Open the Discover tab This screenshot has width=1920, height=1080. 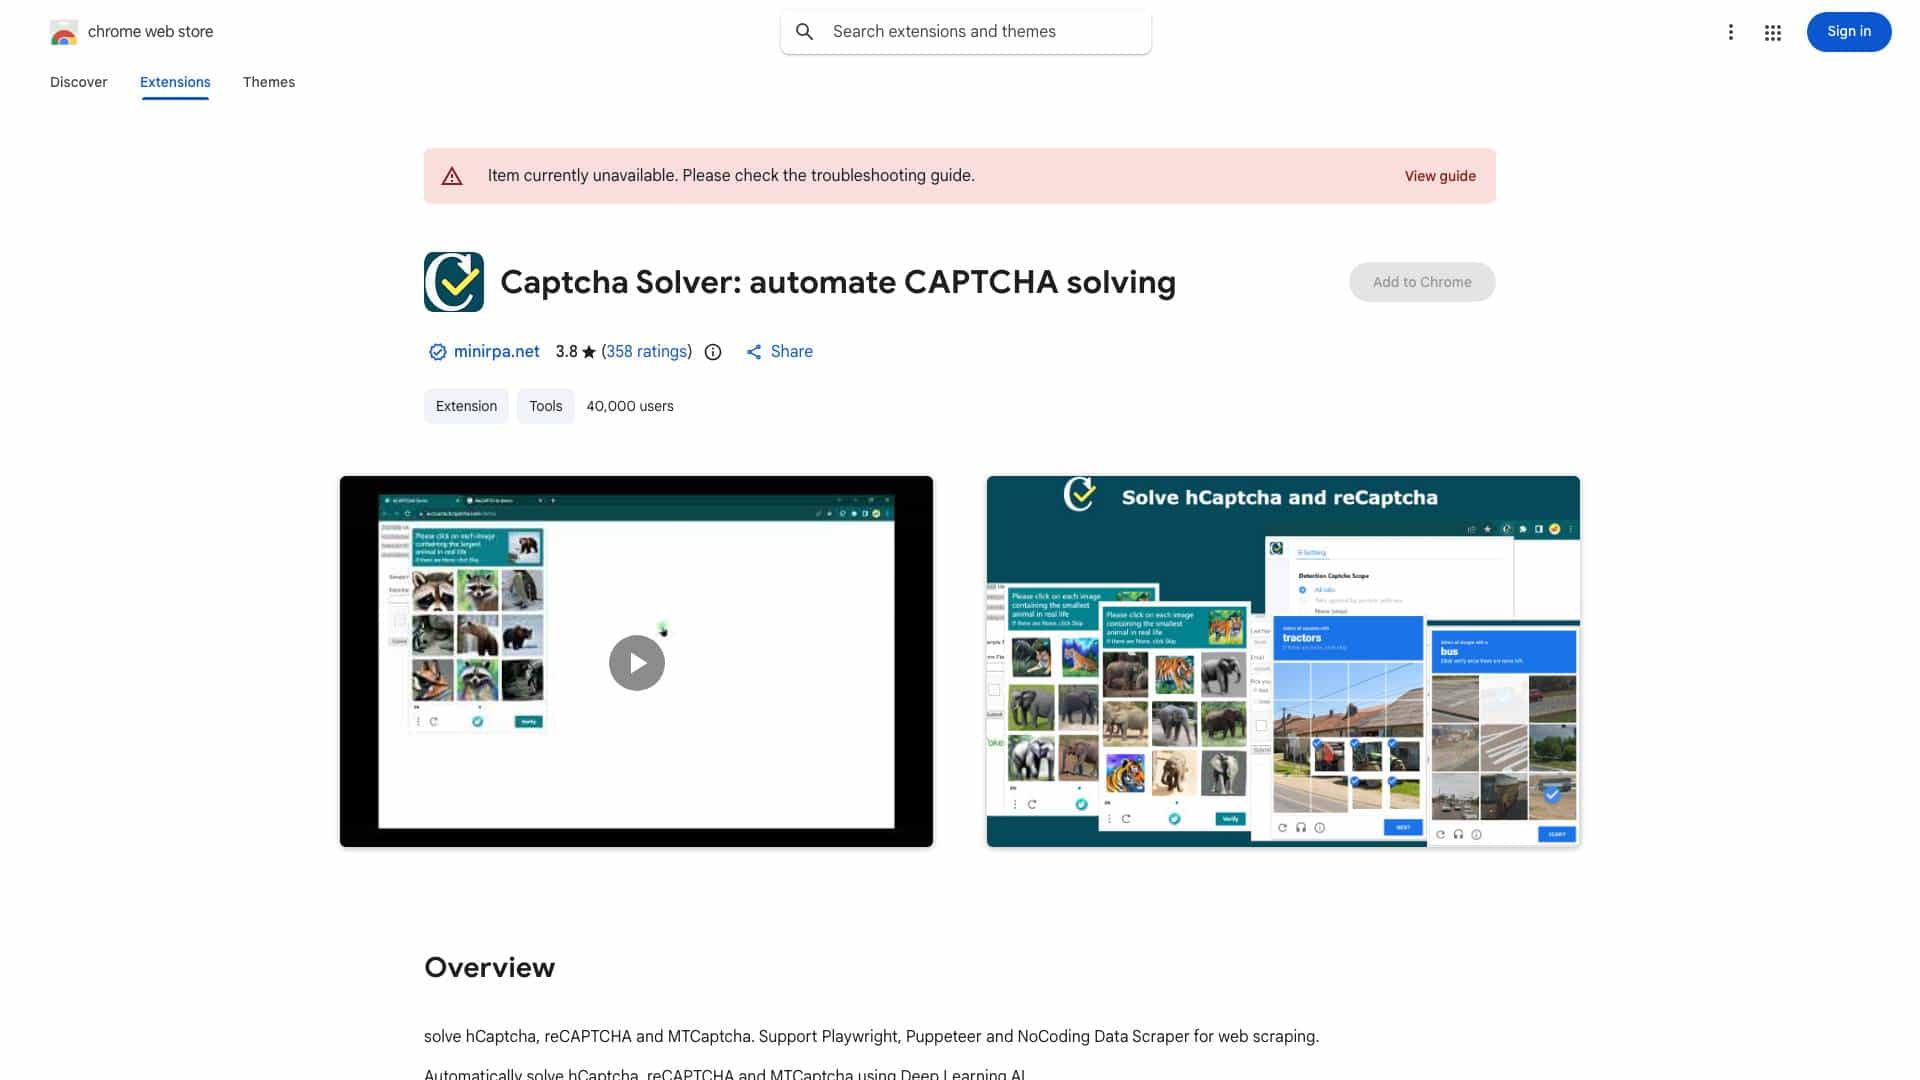(x=79, y=82)
